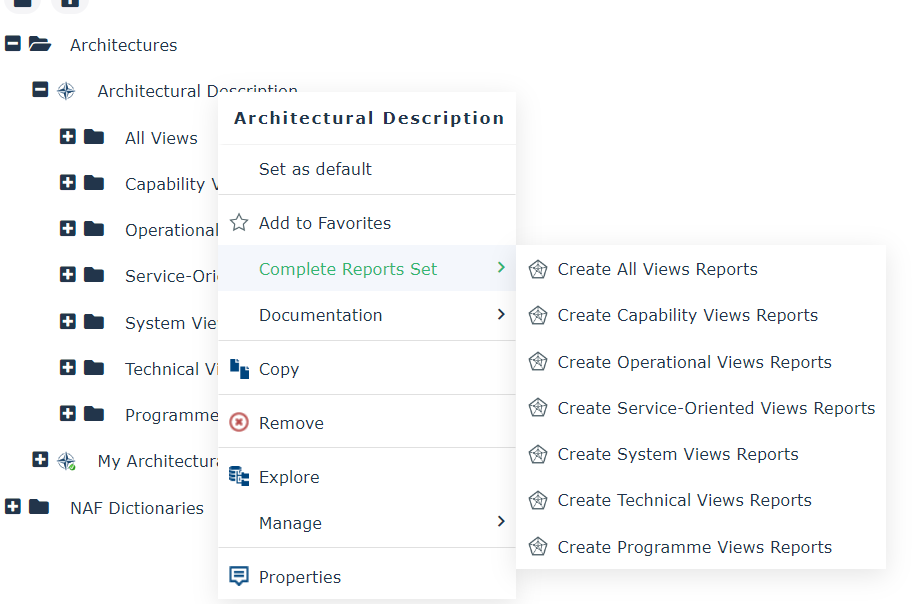Choose Create Service-Oriented Views Reports
915x604 pixels.
[x=716, y=408]
